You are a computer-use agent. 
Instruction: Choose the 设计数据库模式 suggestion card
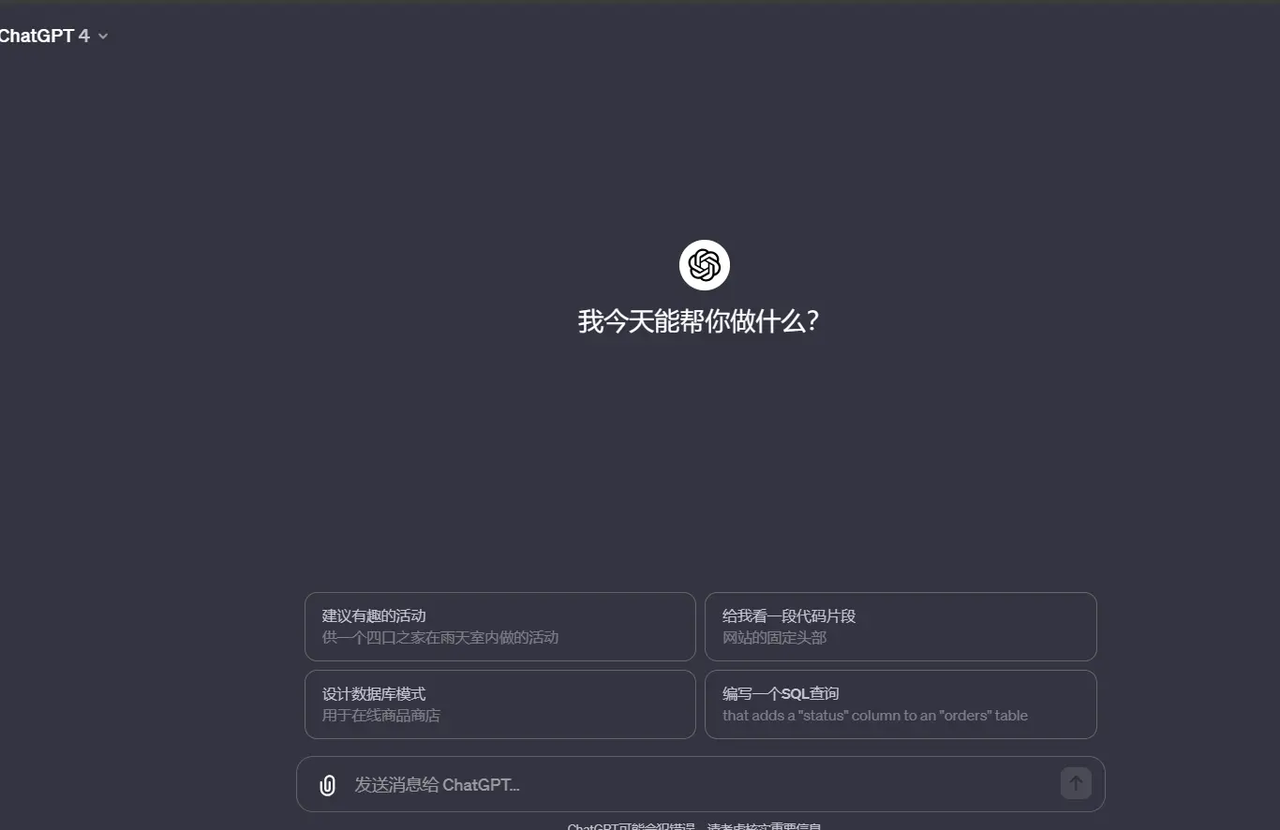point(500,705)
